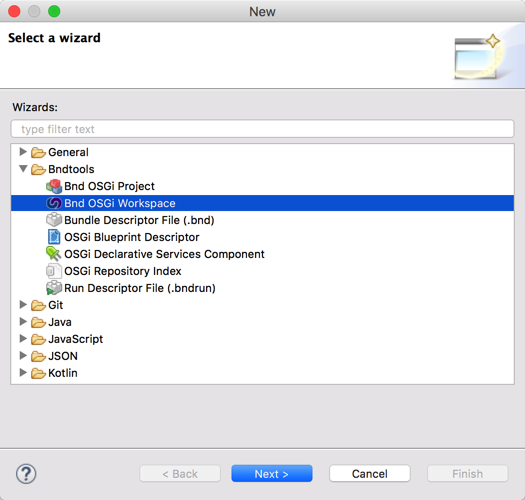Select the 'JavaScript' category label
Image resolution: width=525 pixels, height=500 pixels.
pos(76,339)
